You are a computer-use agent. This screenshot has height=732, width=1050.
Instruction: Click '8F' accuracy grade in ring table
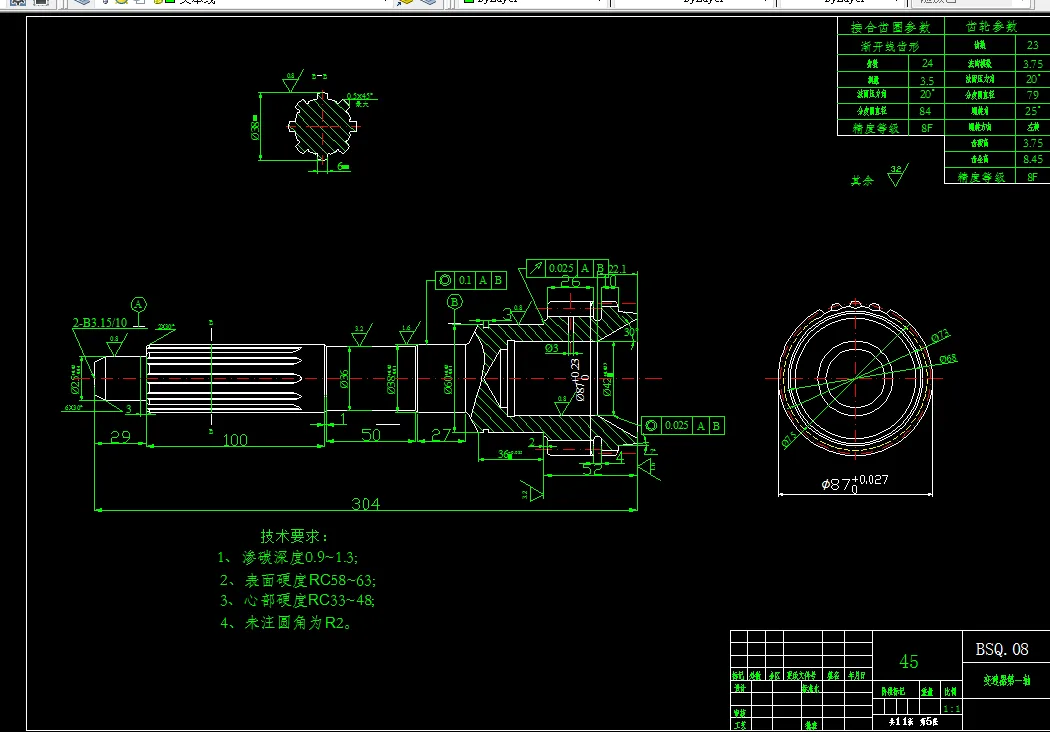927,128
